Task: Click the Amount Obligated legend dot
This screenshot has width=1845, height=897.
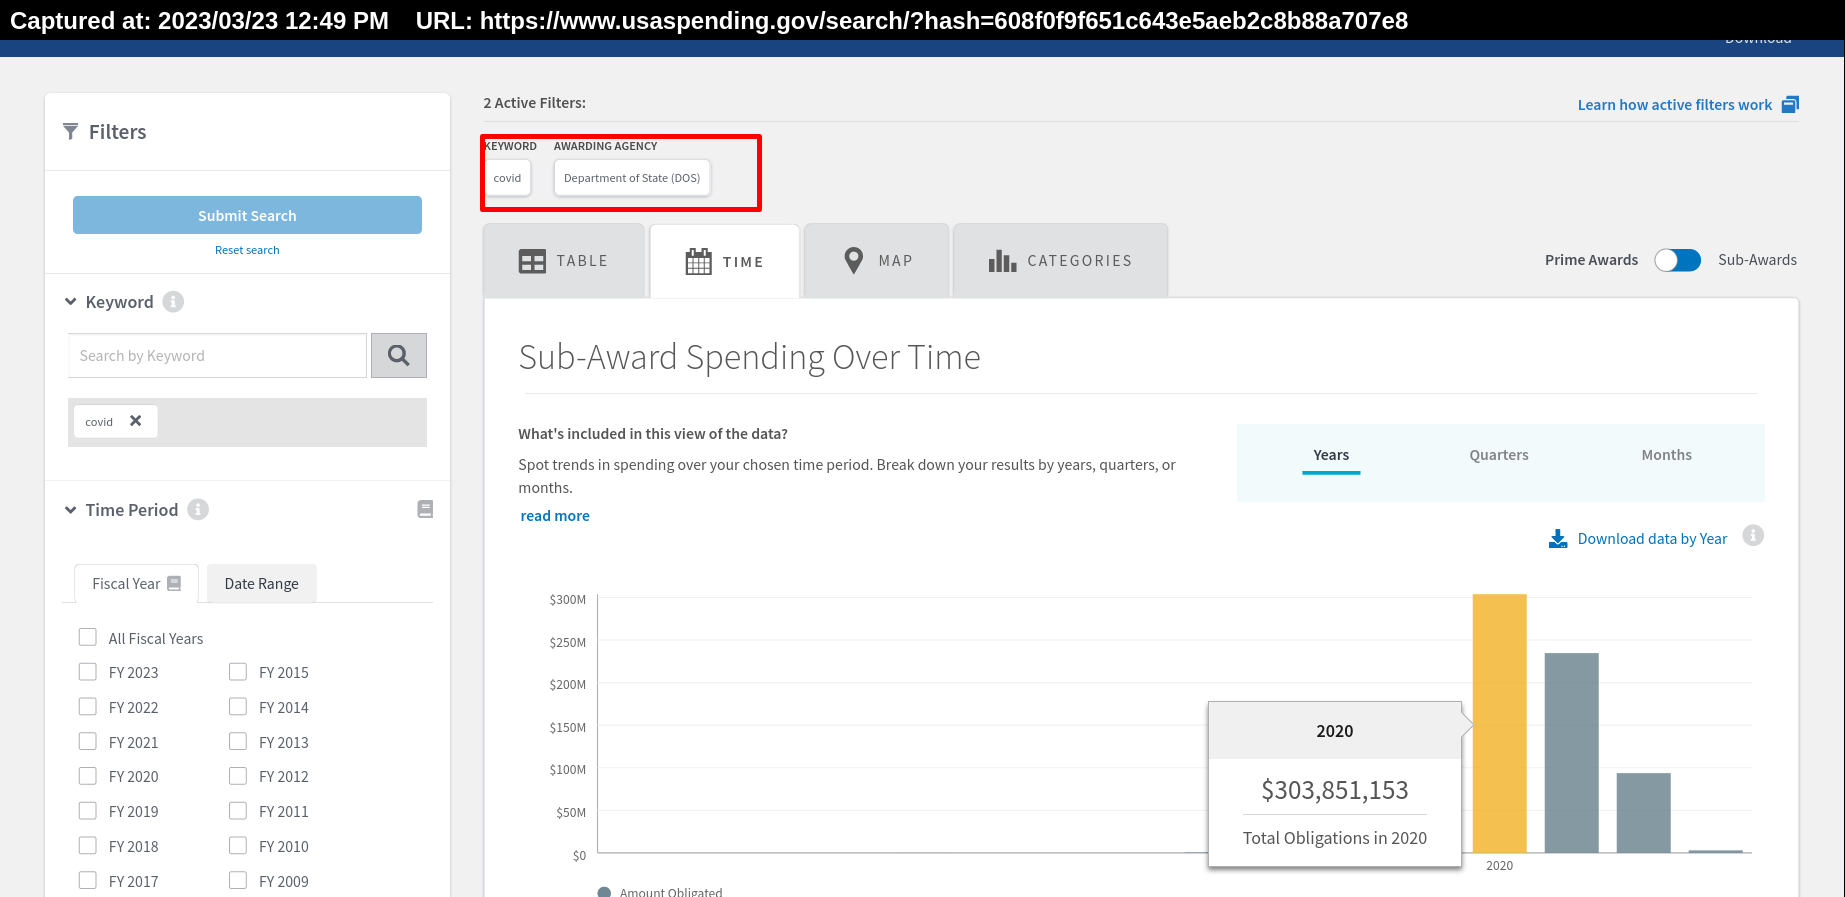Action: pos(604,892)
